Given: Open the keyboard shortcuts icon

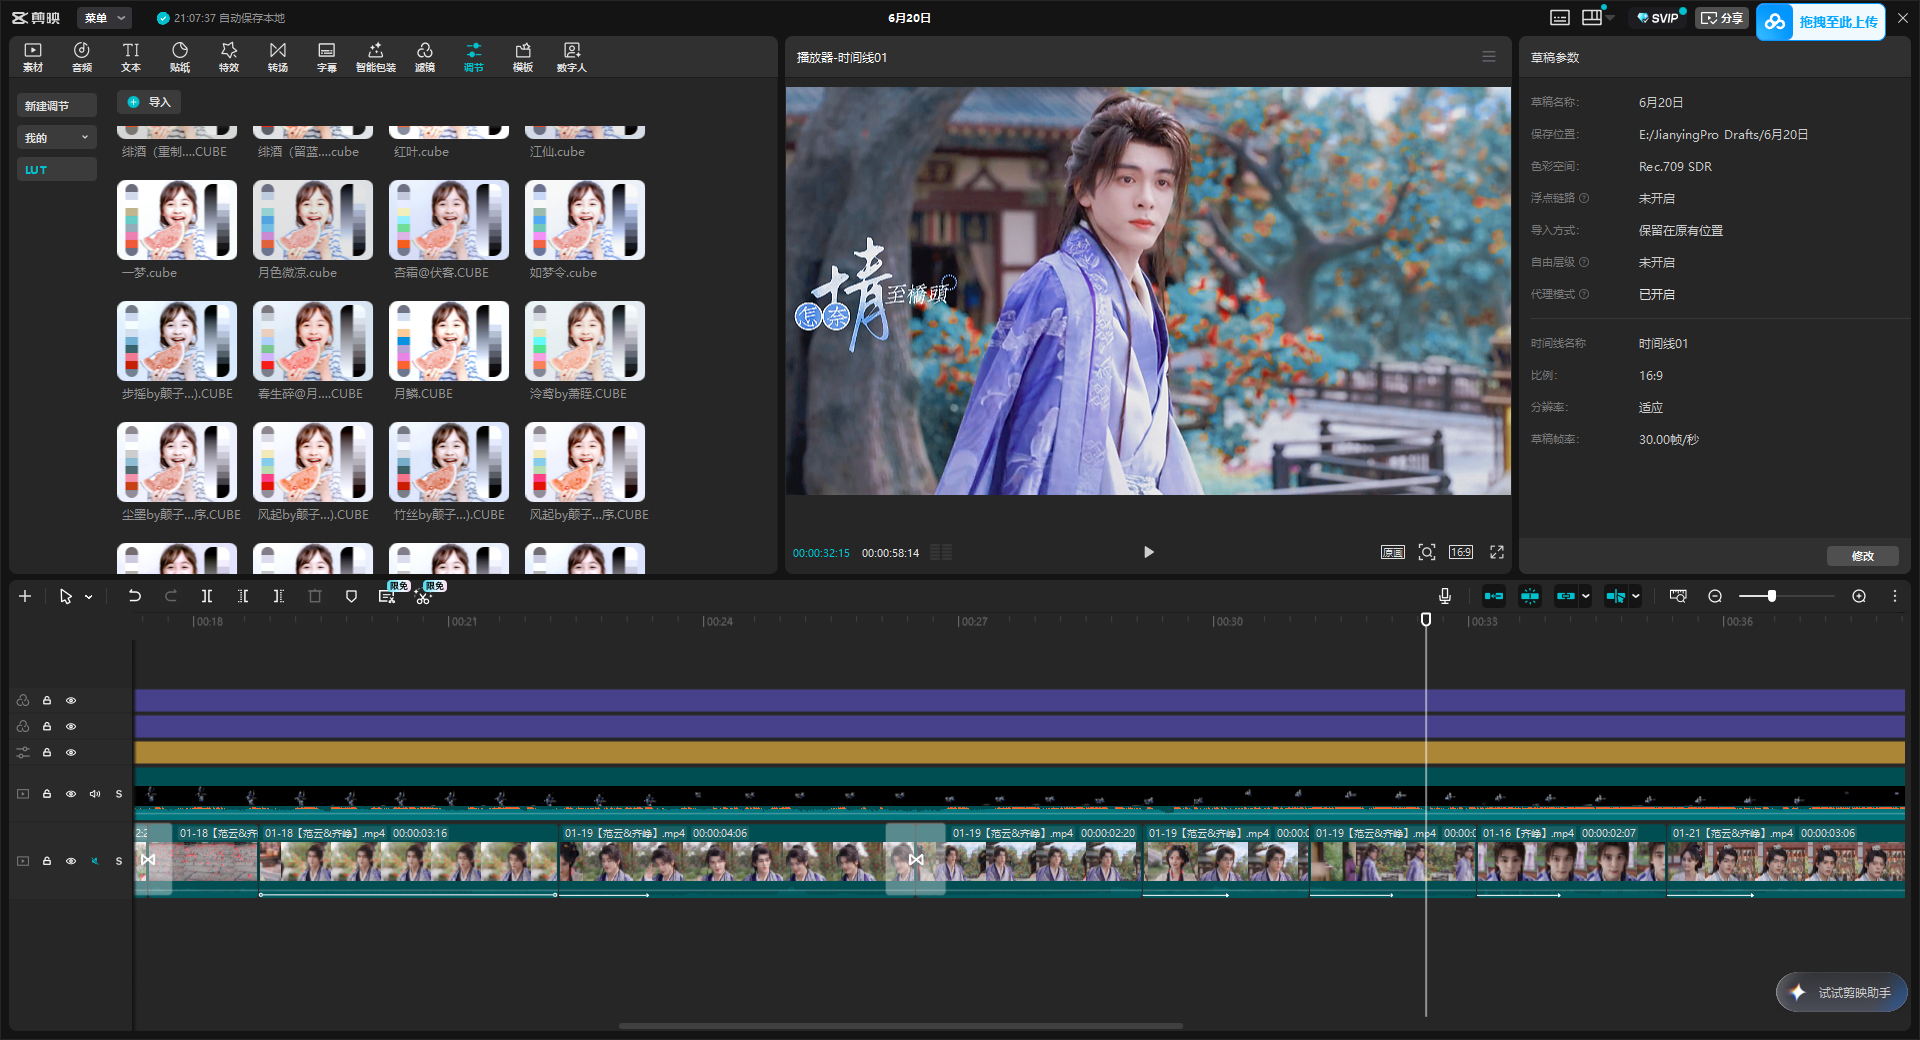Looking at the screenshot, I should [1560, 18].
